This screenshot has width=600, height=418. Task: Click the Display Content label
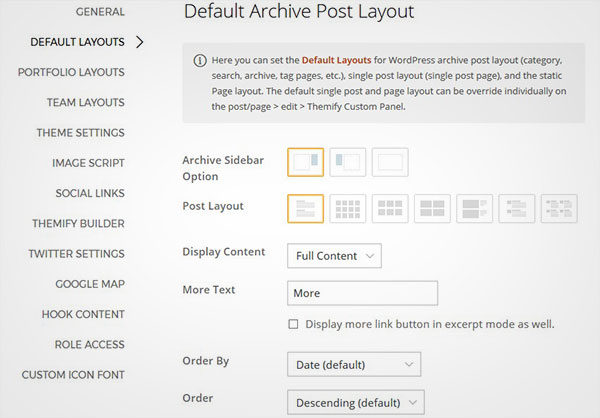click(224, 251)
